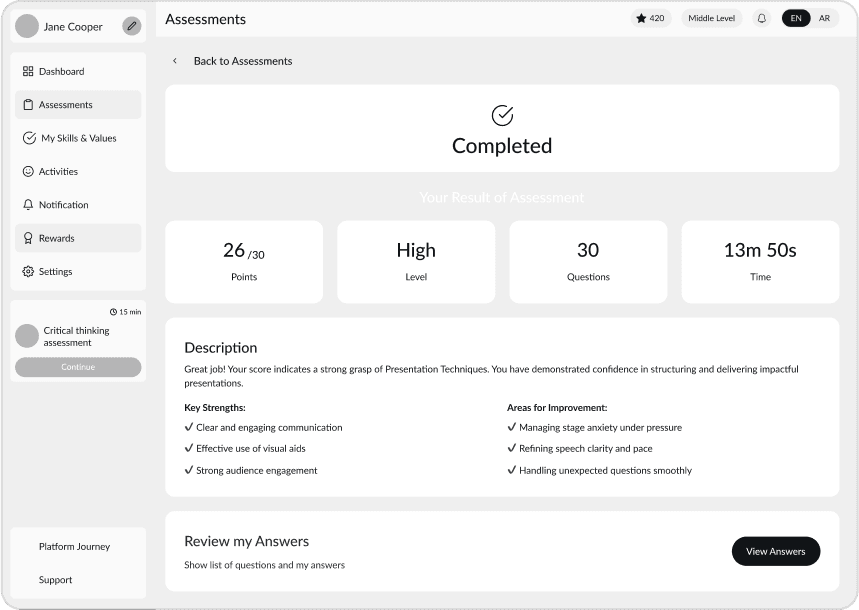859x610 pixels.
Task: Click the Notification bell icon in the sidebar
Action: (x=30, y=204)
